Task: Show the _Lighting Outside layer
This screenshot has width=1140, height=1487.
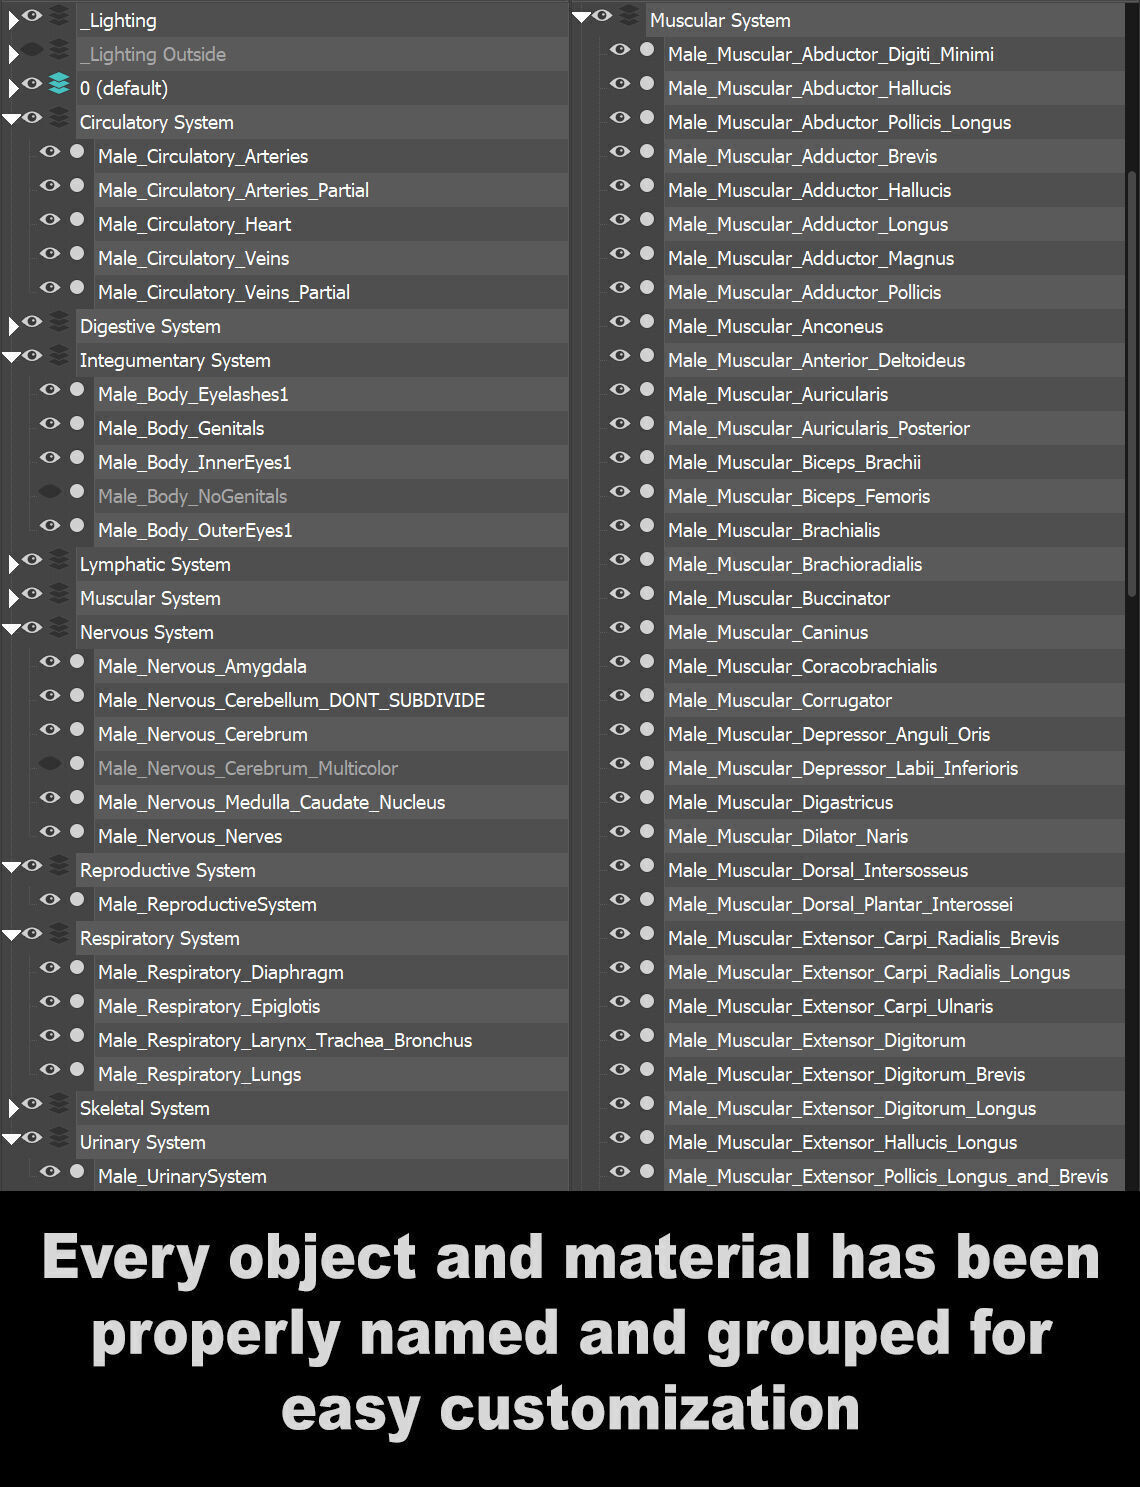Action: click(32, 50)
